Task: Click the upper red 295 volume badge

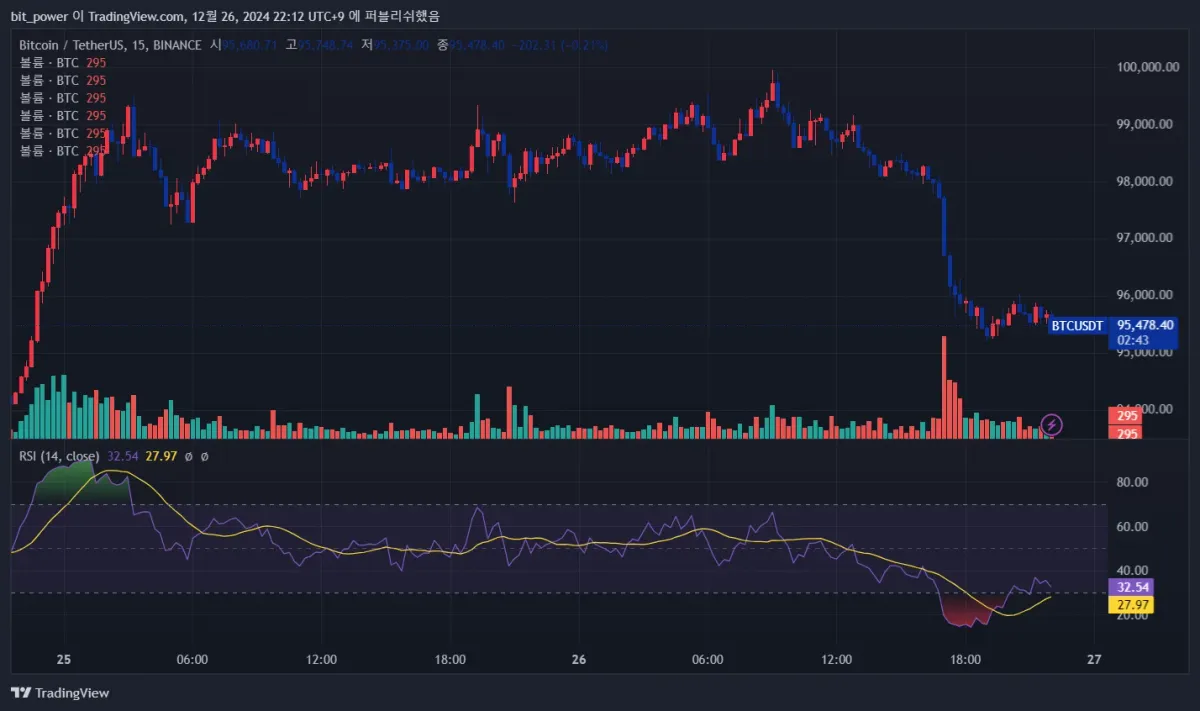Action: click(x=1126, y=416)
